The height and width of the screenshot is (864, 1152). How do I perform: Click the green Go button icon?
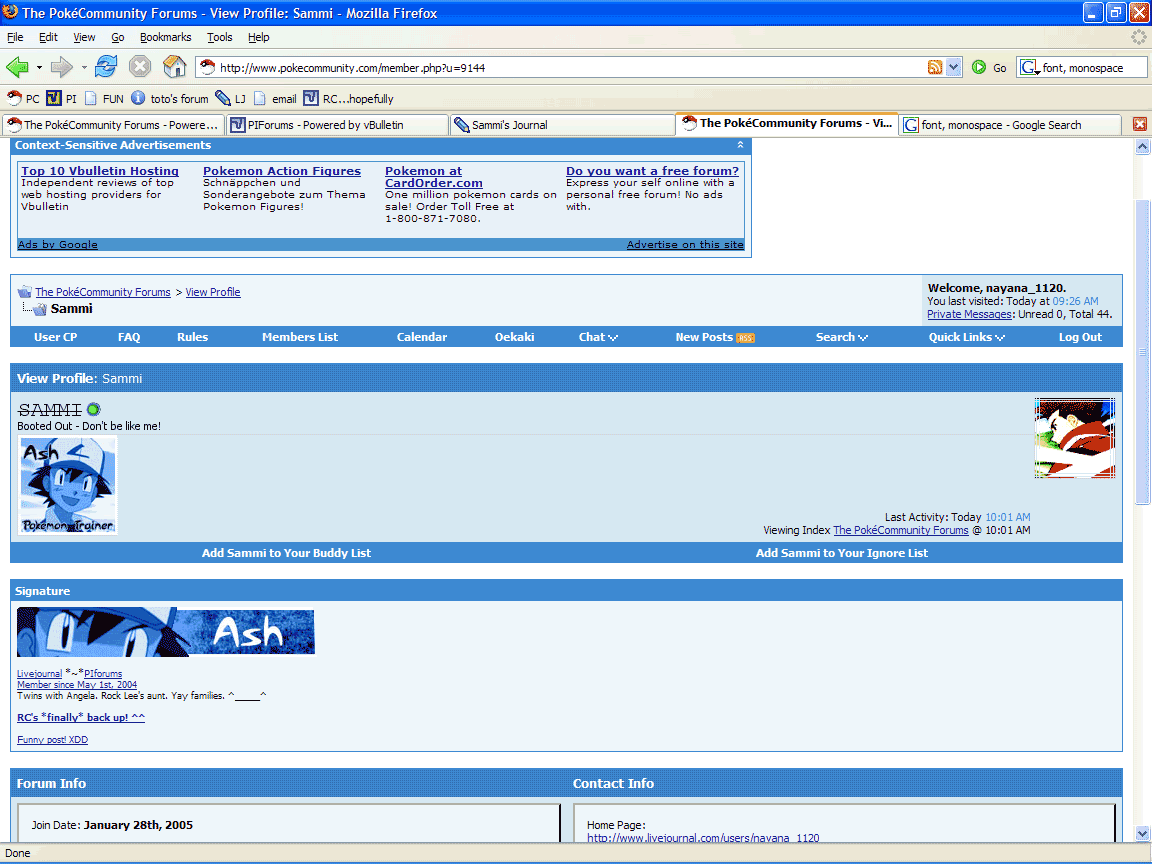coord(979,68)
